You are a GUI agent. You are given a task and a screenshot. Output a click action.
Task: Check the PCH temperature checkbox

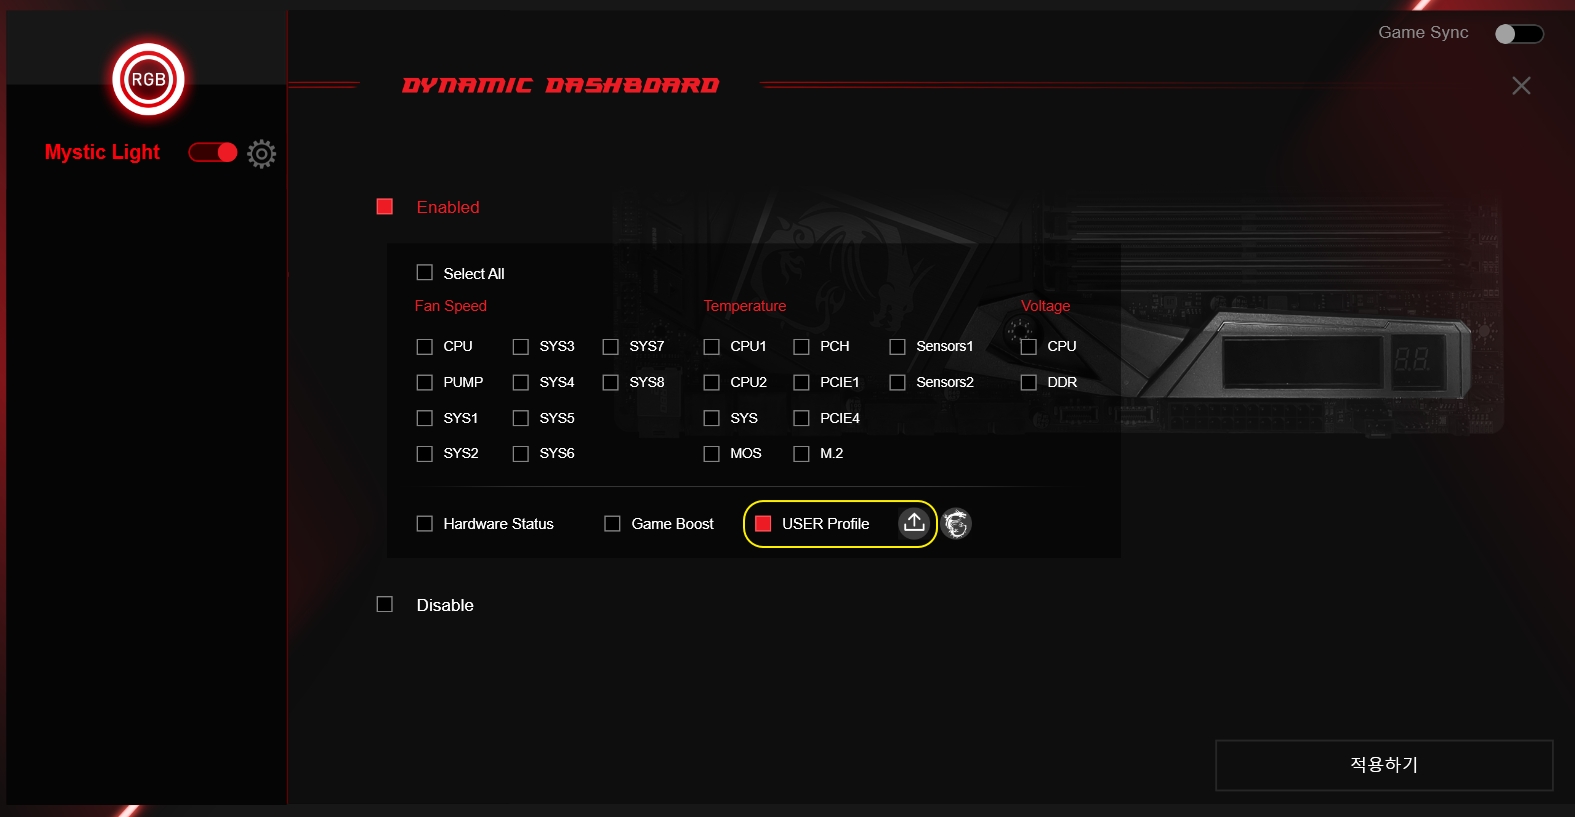(802, 346)
